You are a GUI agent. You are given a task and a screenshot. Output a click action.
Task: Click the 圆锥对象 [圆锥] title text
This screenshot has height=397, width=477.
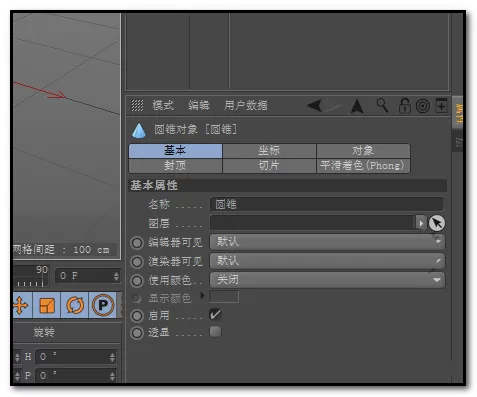tap(195, 129)
